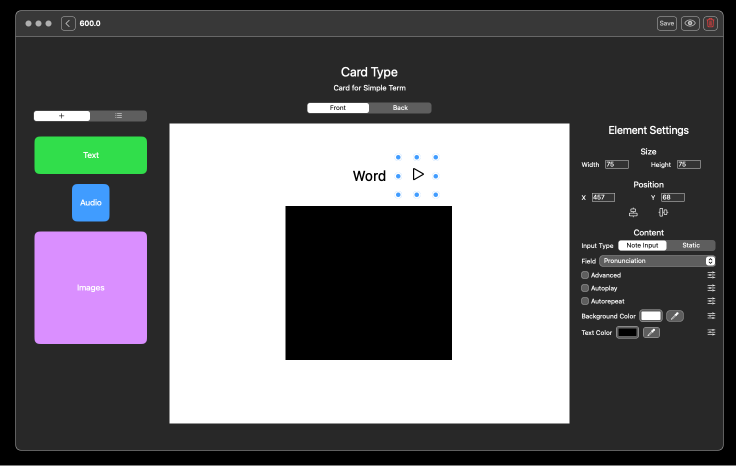Image resolution: width=736 pixels, height=466 pixels.
Task: Switch to the Back tab of the card
Action: coord(400,108)
